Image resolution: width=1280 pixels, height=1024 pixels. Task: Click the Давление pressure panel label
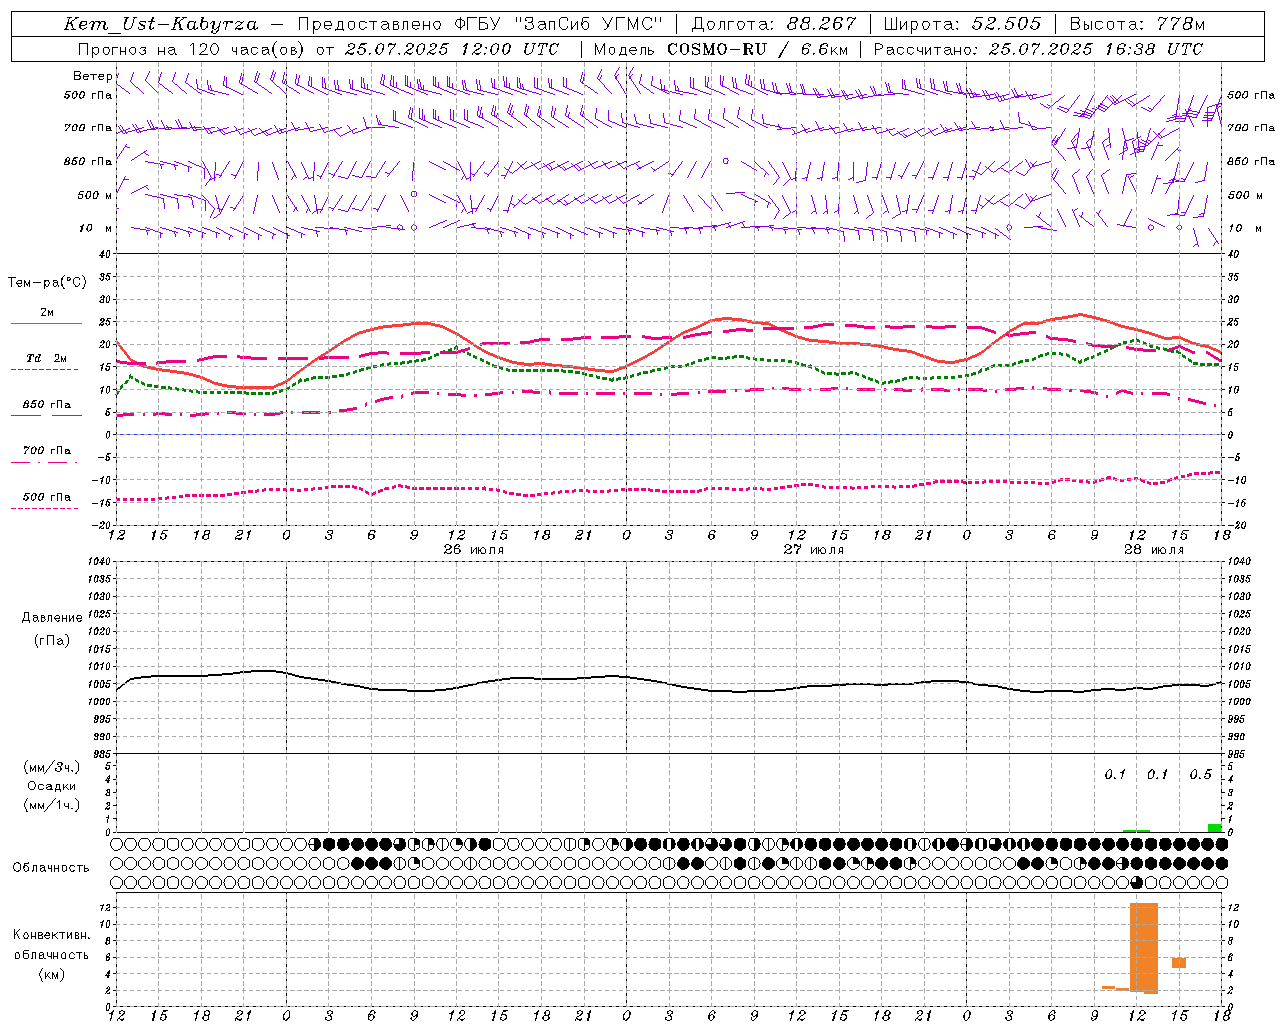coord(52,618)
